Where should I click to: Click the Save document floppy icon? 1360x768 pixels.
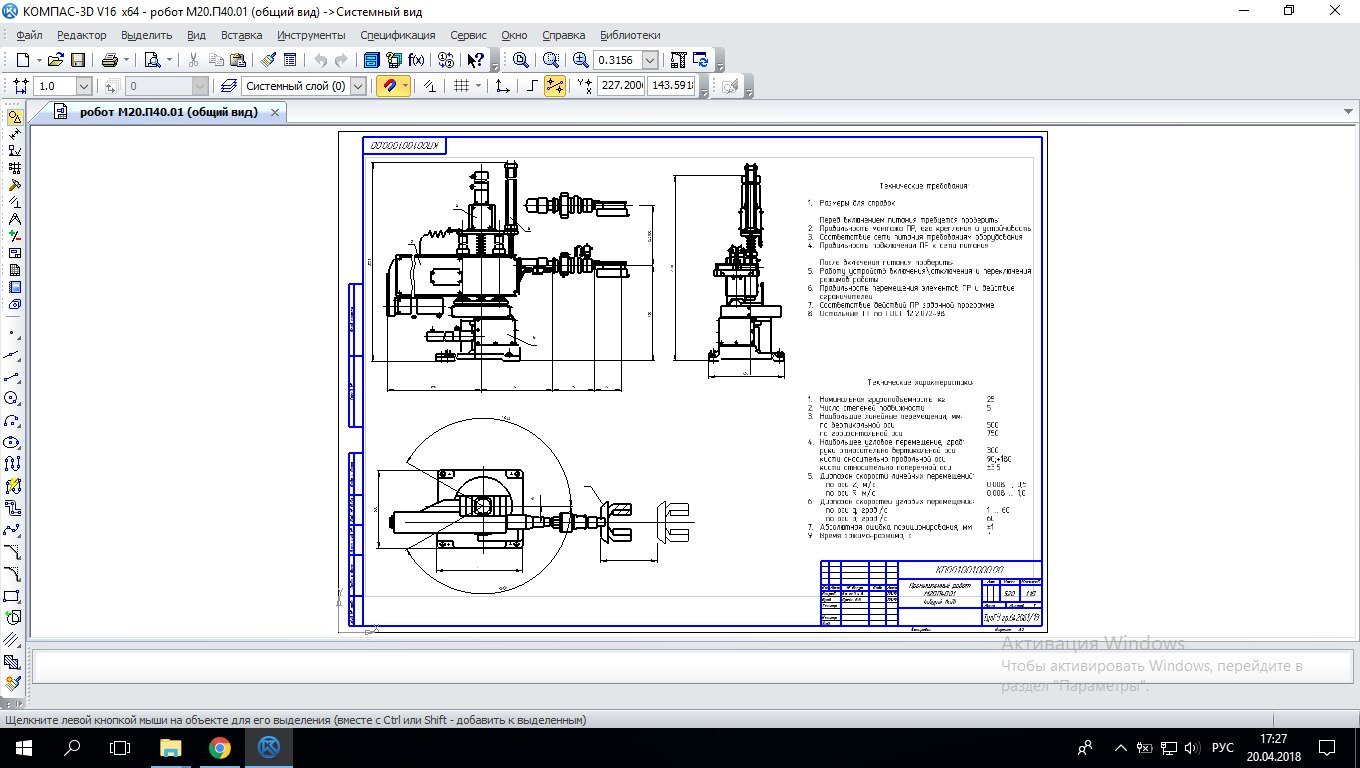coord(78,60)
